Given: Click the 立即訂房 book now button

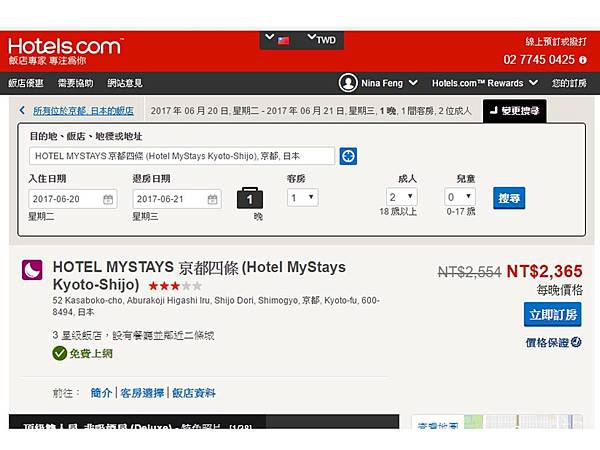Looking at the screenshot, I should tap(553, 315).
